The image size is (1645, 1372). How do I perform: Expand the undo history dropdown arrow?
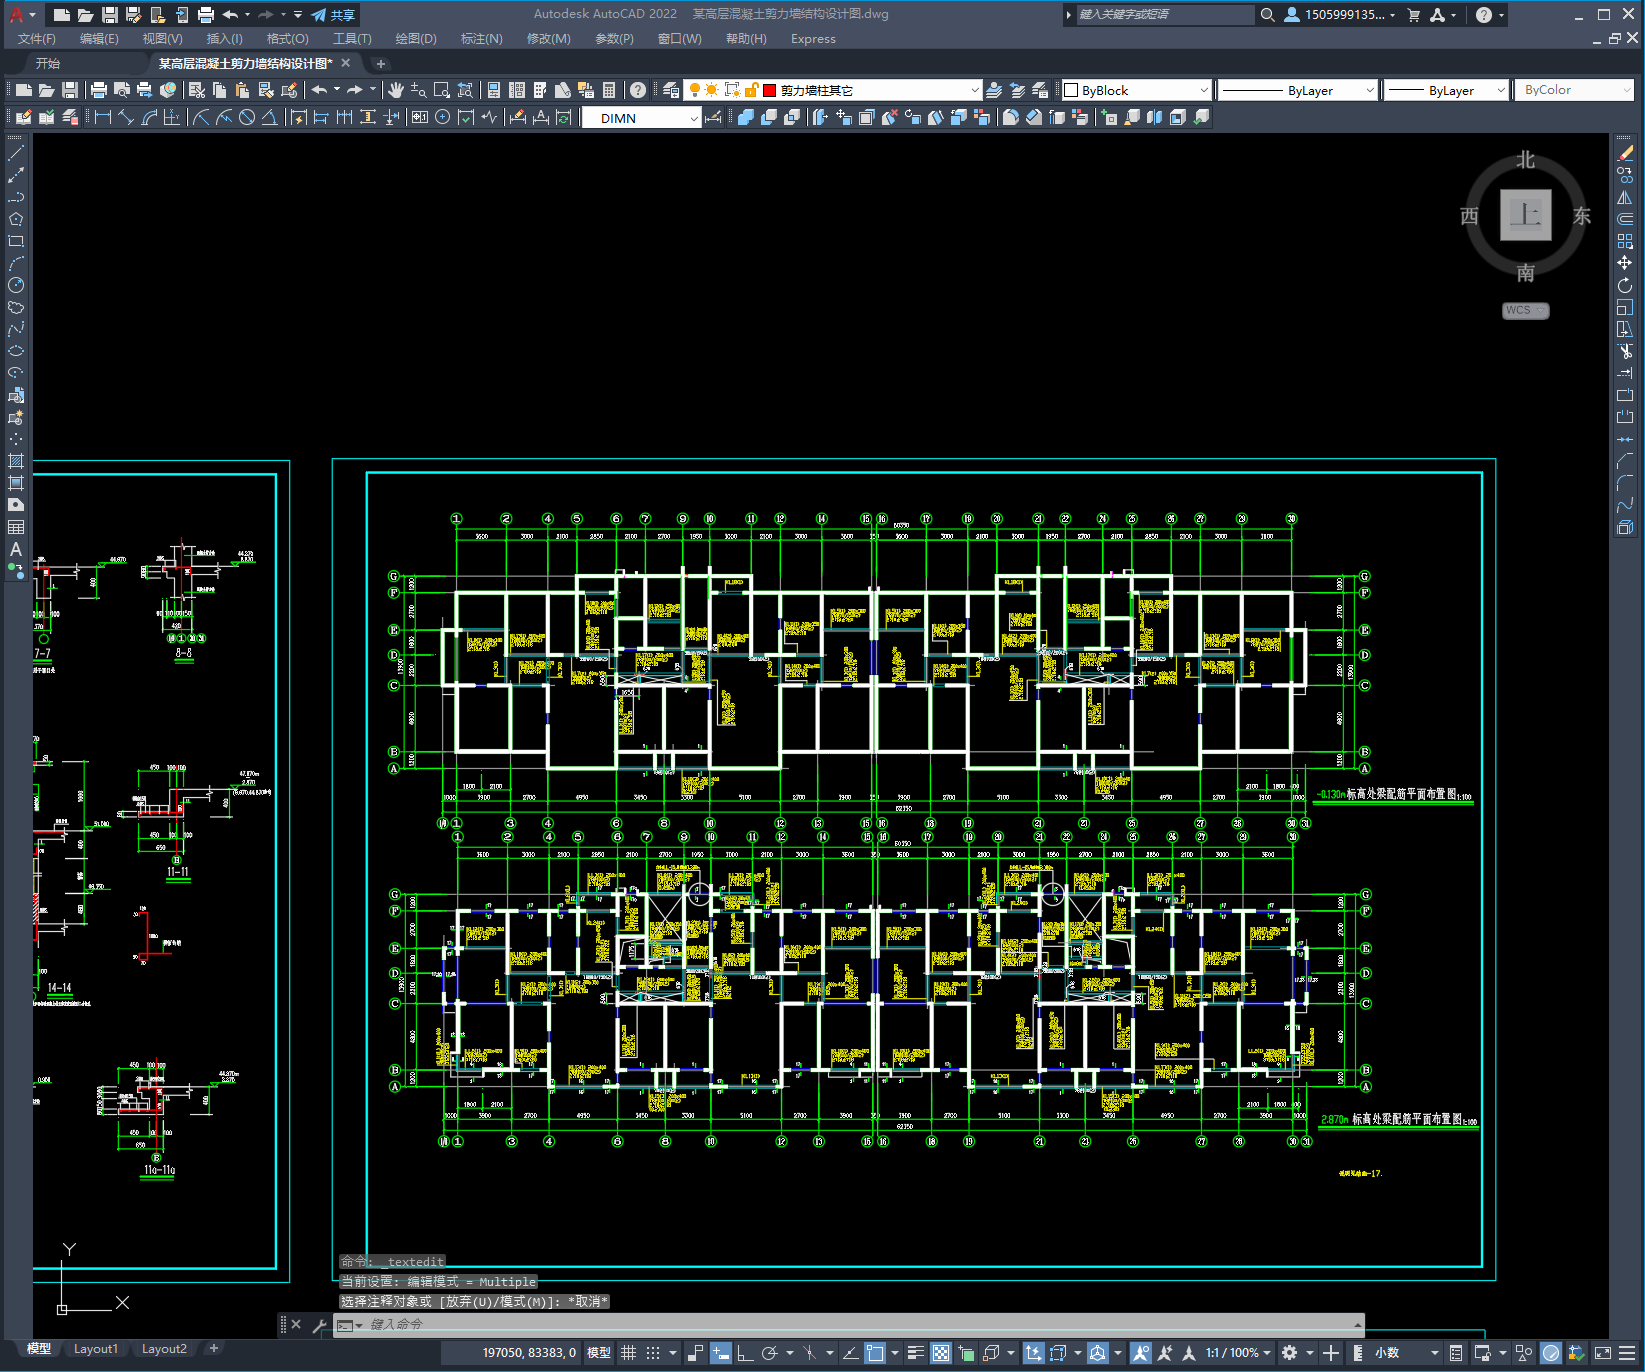[337, 90]
